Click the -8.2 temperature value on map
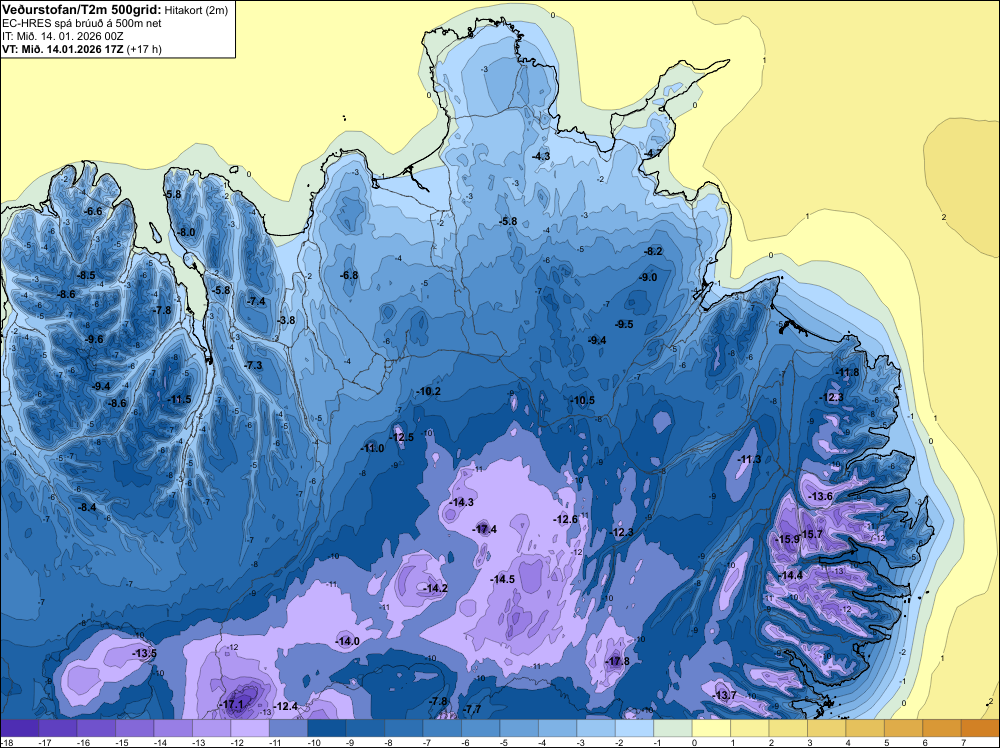1000x748 pixels. (x=654, y=251)
